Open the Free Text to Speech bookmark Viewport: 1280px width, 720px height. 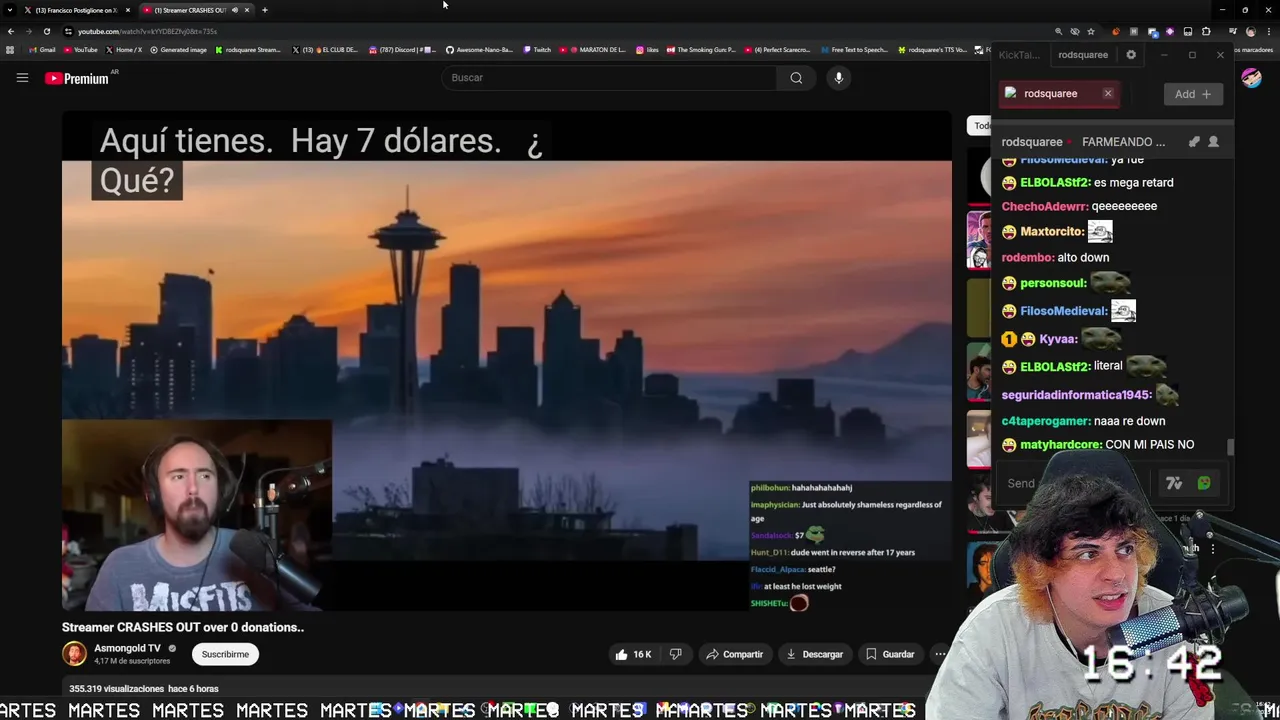(x=853, y=50)
